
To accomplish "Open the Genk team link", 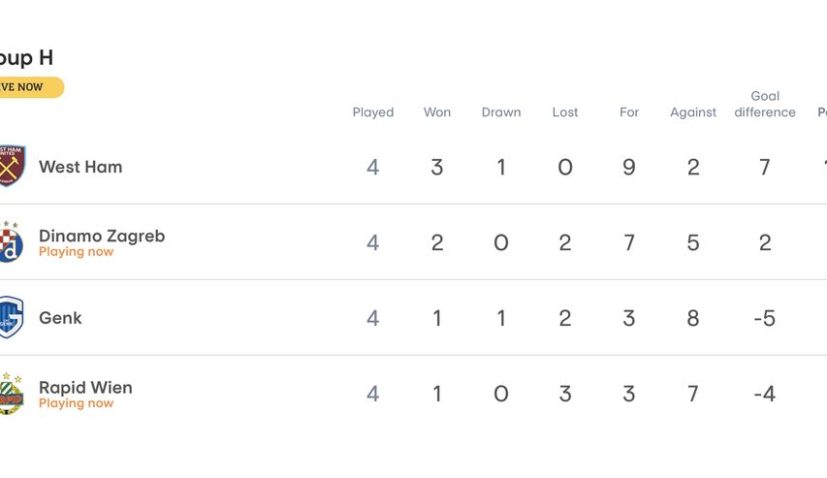I will click(x=60, y=318).
